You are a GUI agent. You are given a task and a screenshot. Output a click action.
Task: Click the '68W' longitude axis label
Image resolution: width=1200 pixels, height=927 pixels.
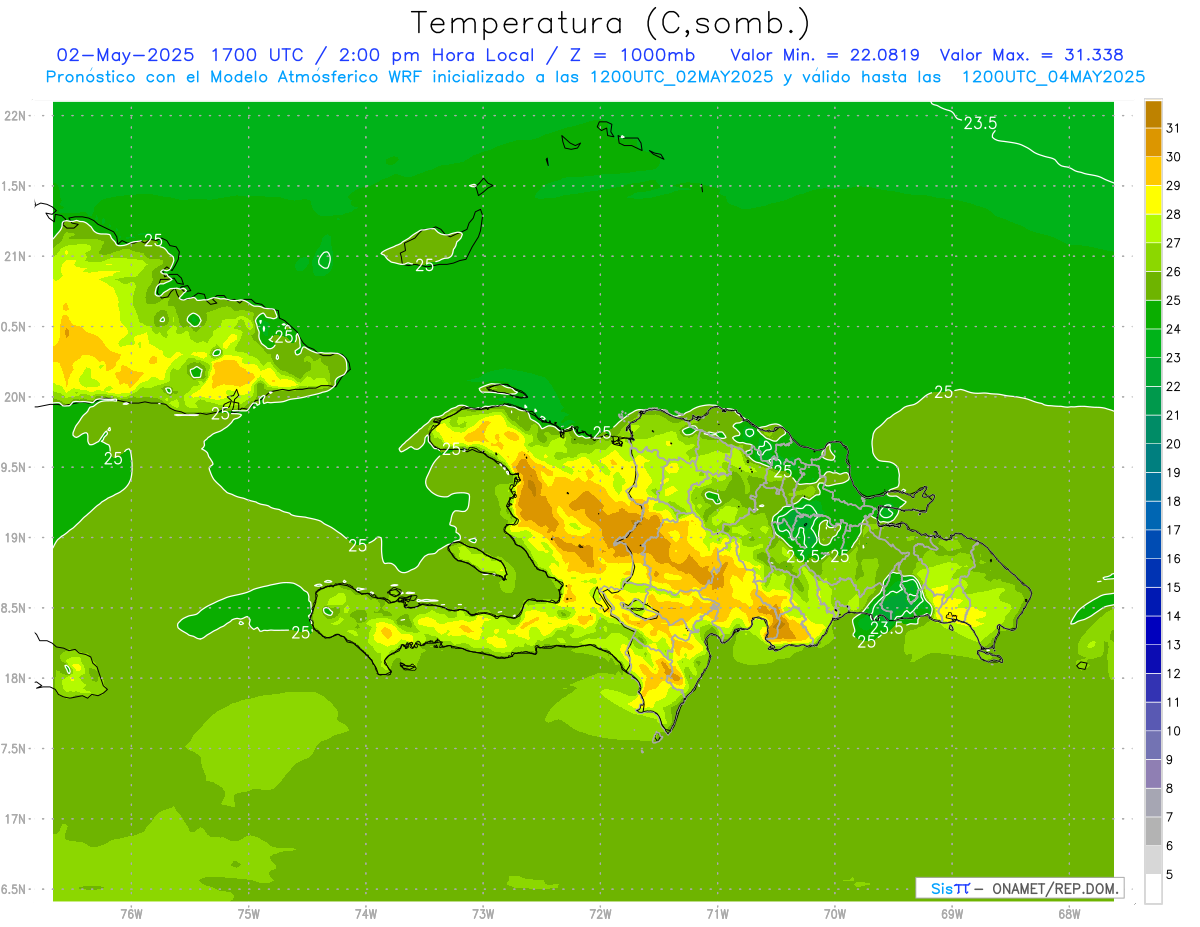click(x=1069, y=913)
